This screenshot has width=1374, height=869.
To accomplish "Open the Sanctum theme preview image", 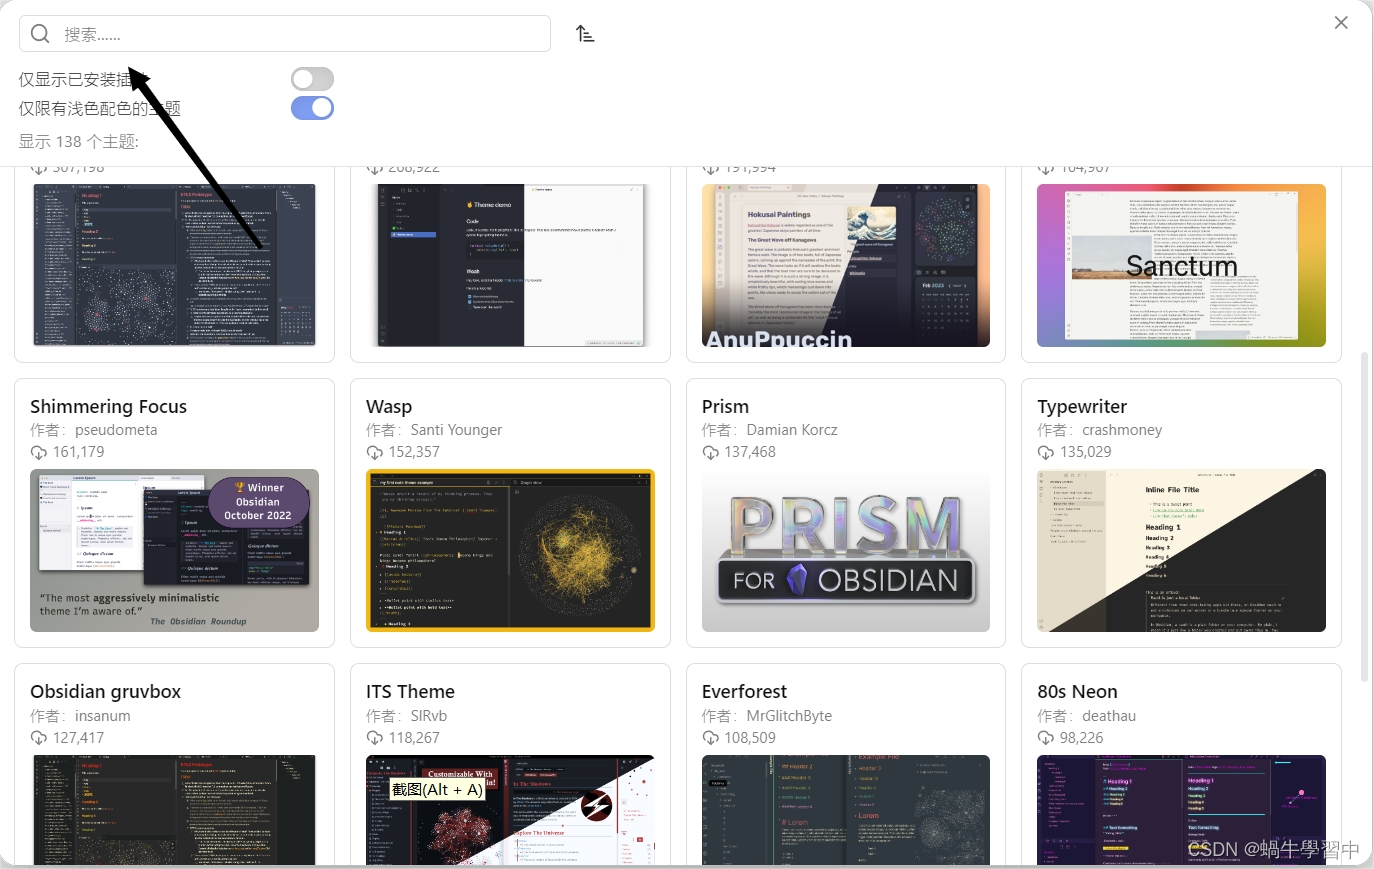I will coord(1181,265).
